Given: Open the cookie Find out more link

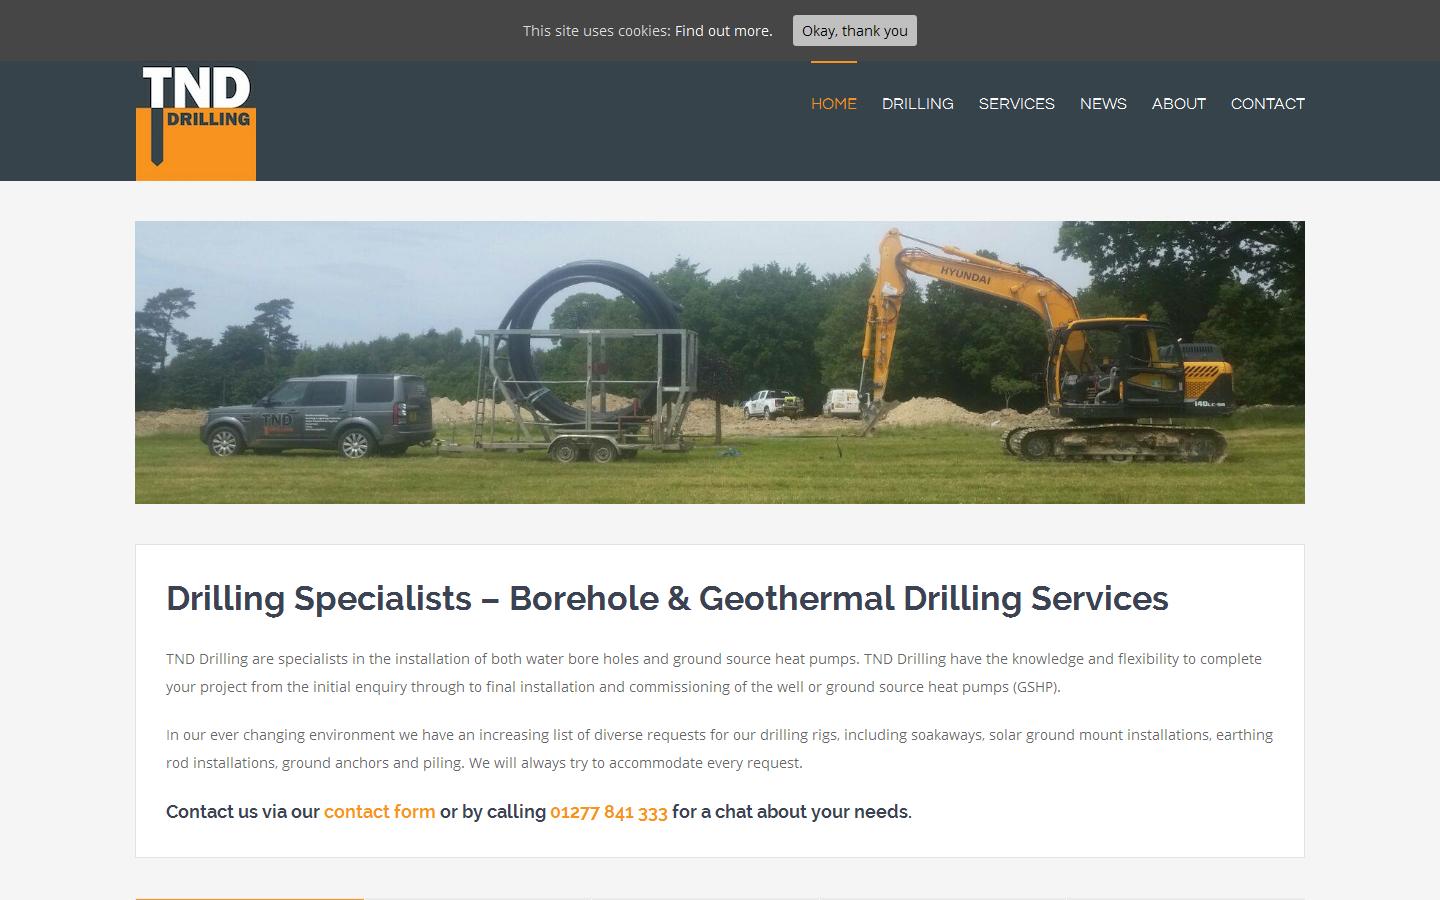Looking at the screenshot, I should 723,31.
